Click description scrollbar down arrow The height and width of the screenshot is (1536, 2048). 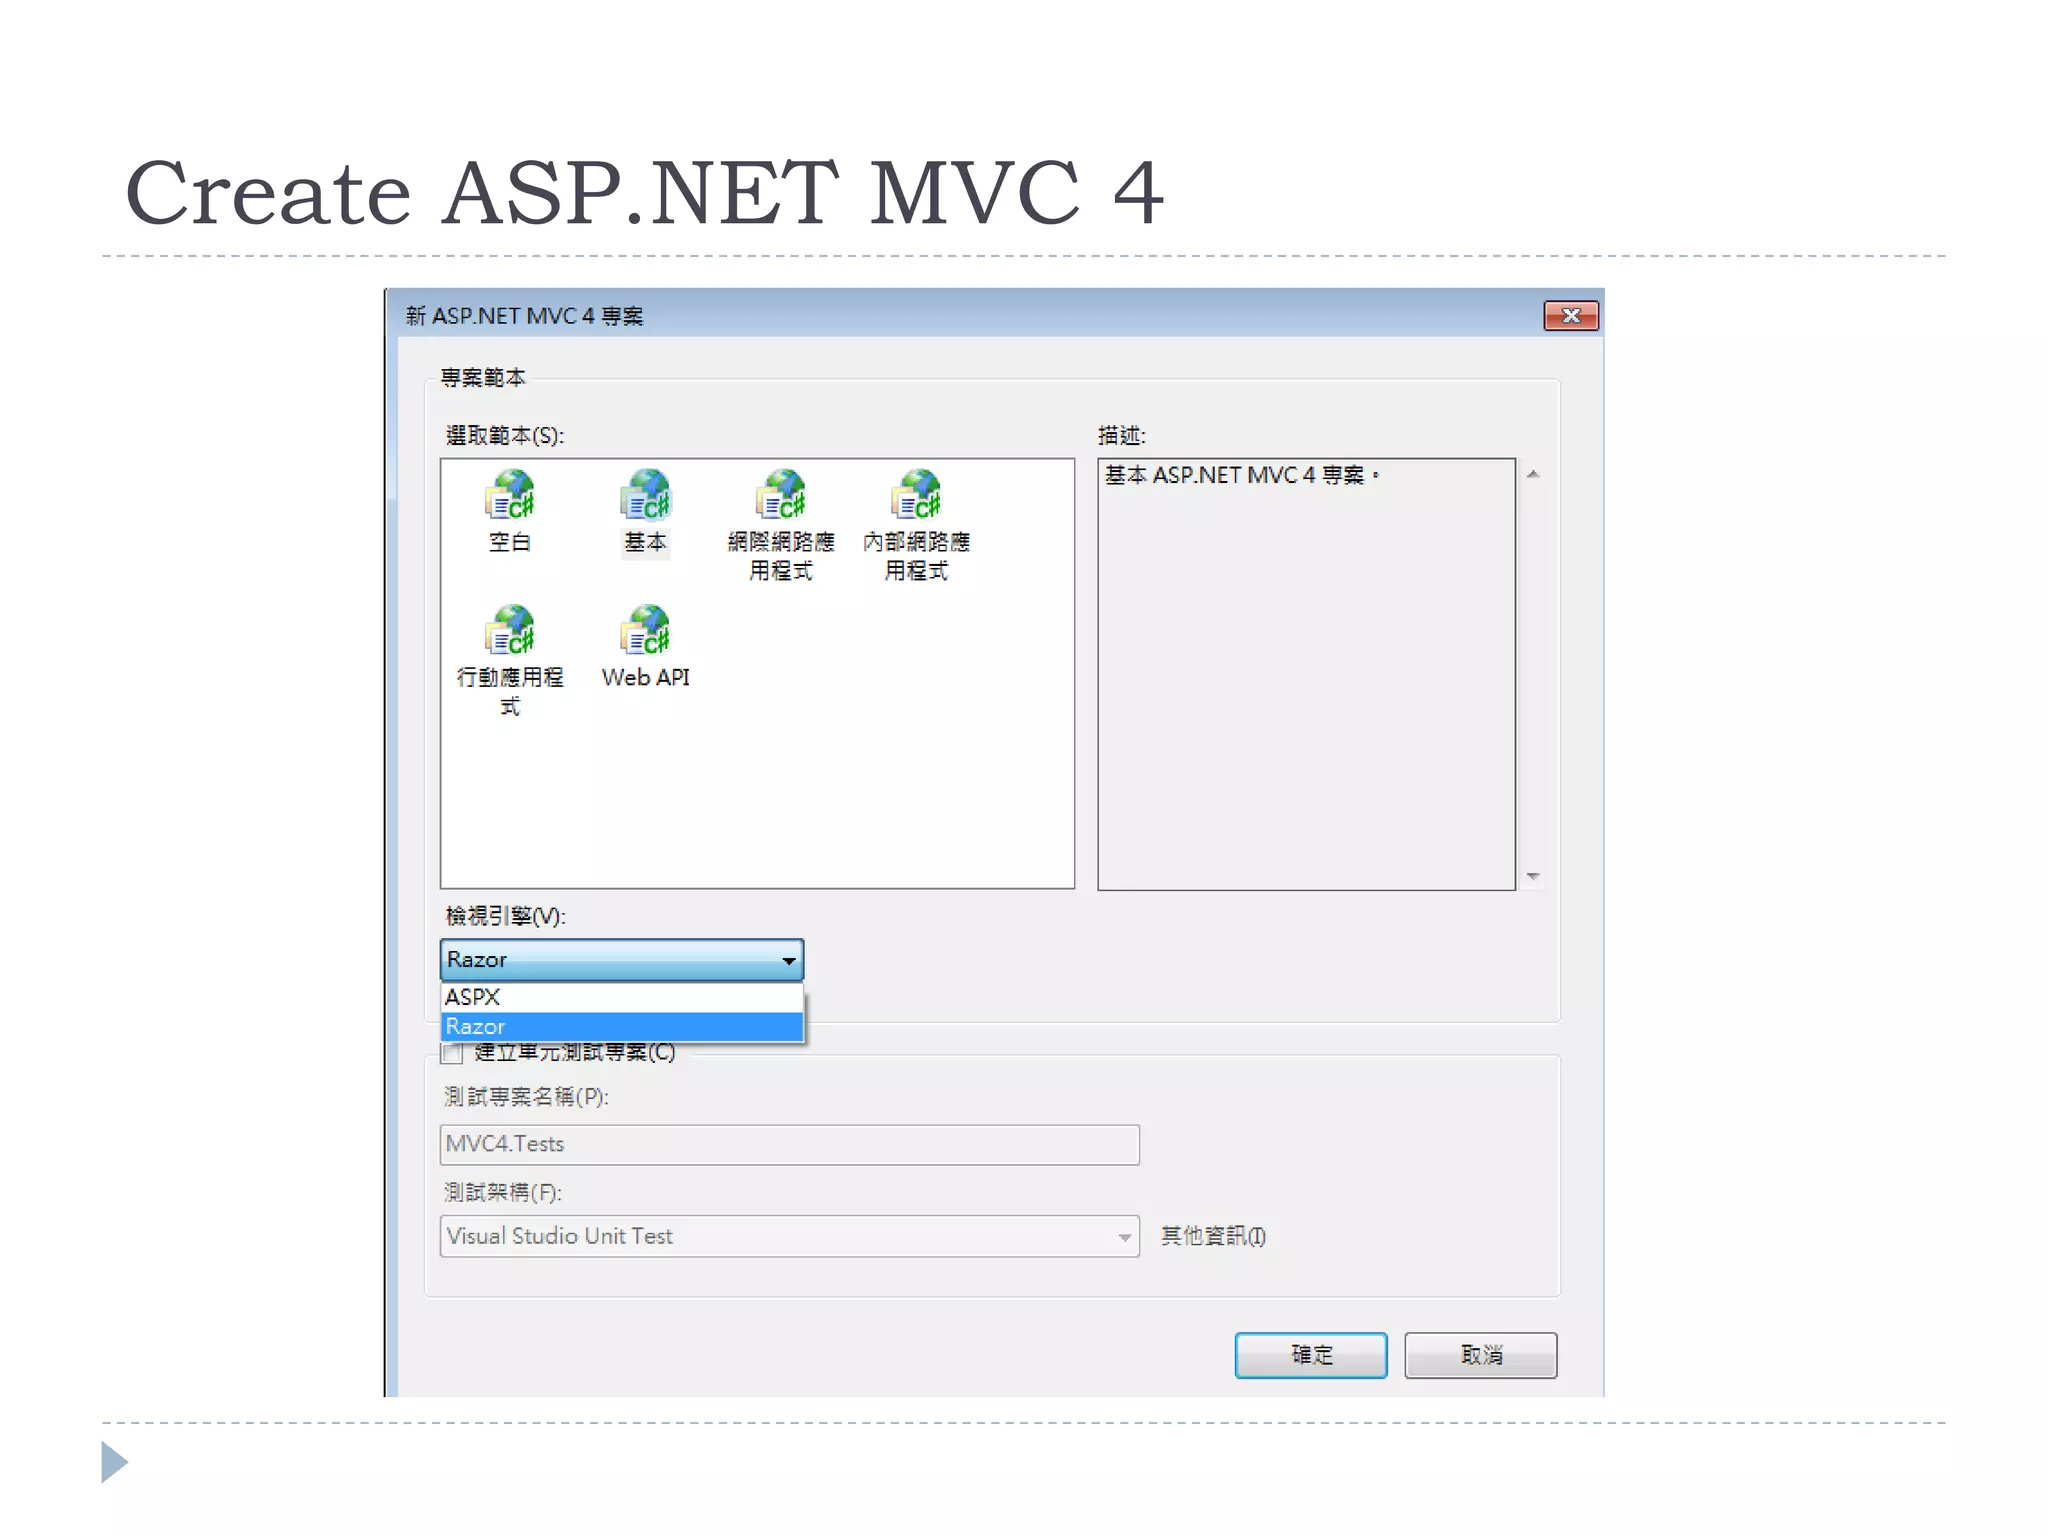pos(1533,876)
